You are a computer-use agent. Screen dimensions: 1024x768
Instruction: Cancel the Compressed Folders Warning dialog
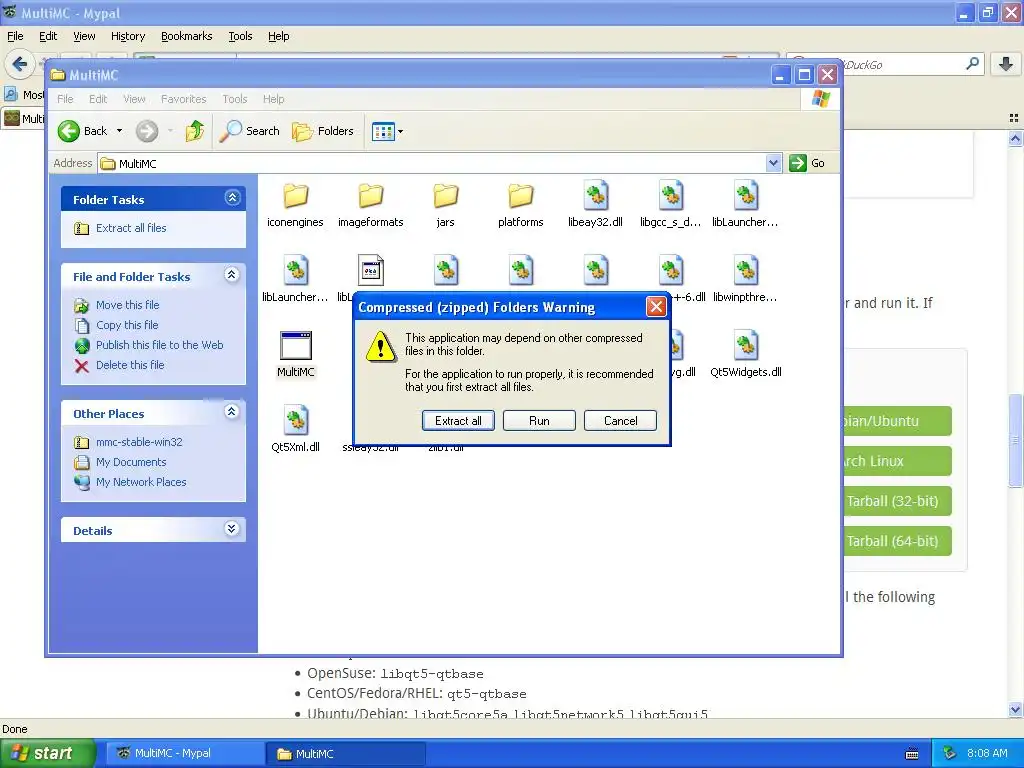(x=620, y=421)
